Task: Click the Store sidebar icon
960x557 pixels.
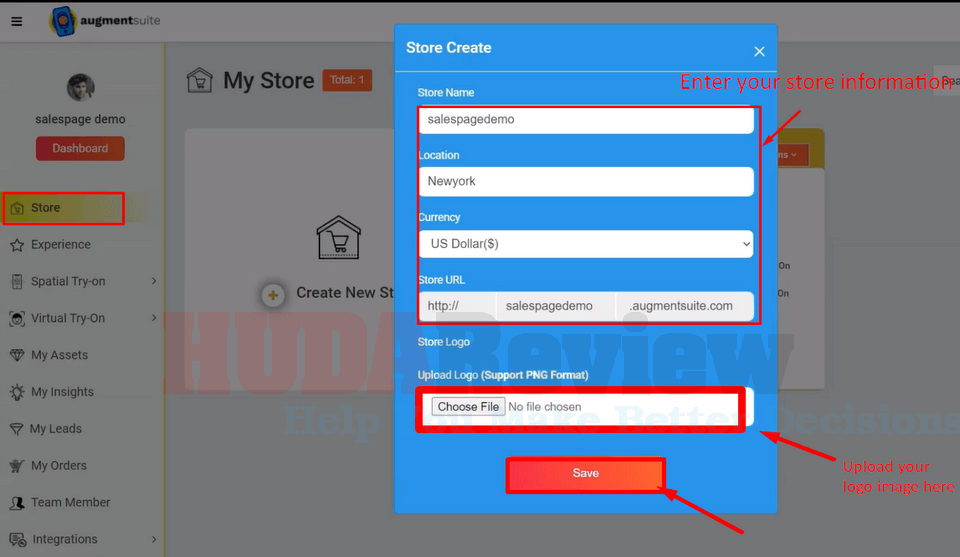Action: (17, 208)
